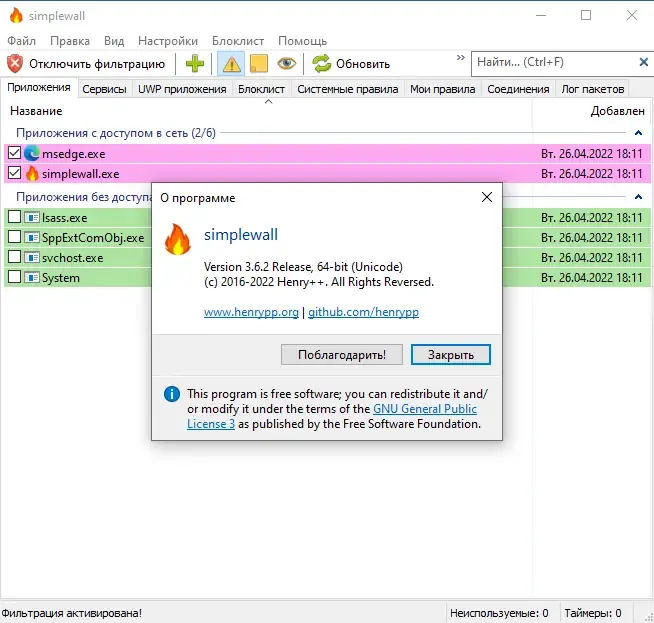Screen dimensions: 654x623
Task: Open the Блоклист menu in menu bar
Action: tap(238, 41)
